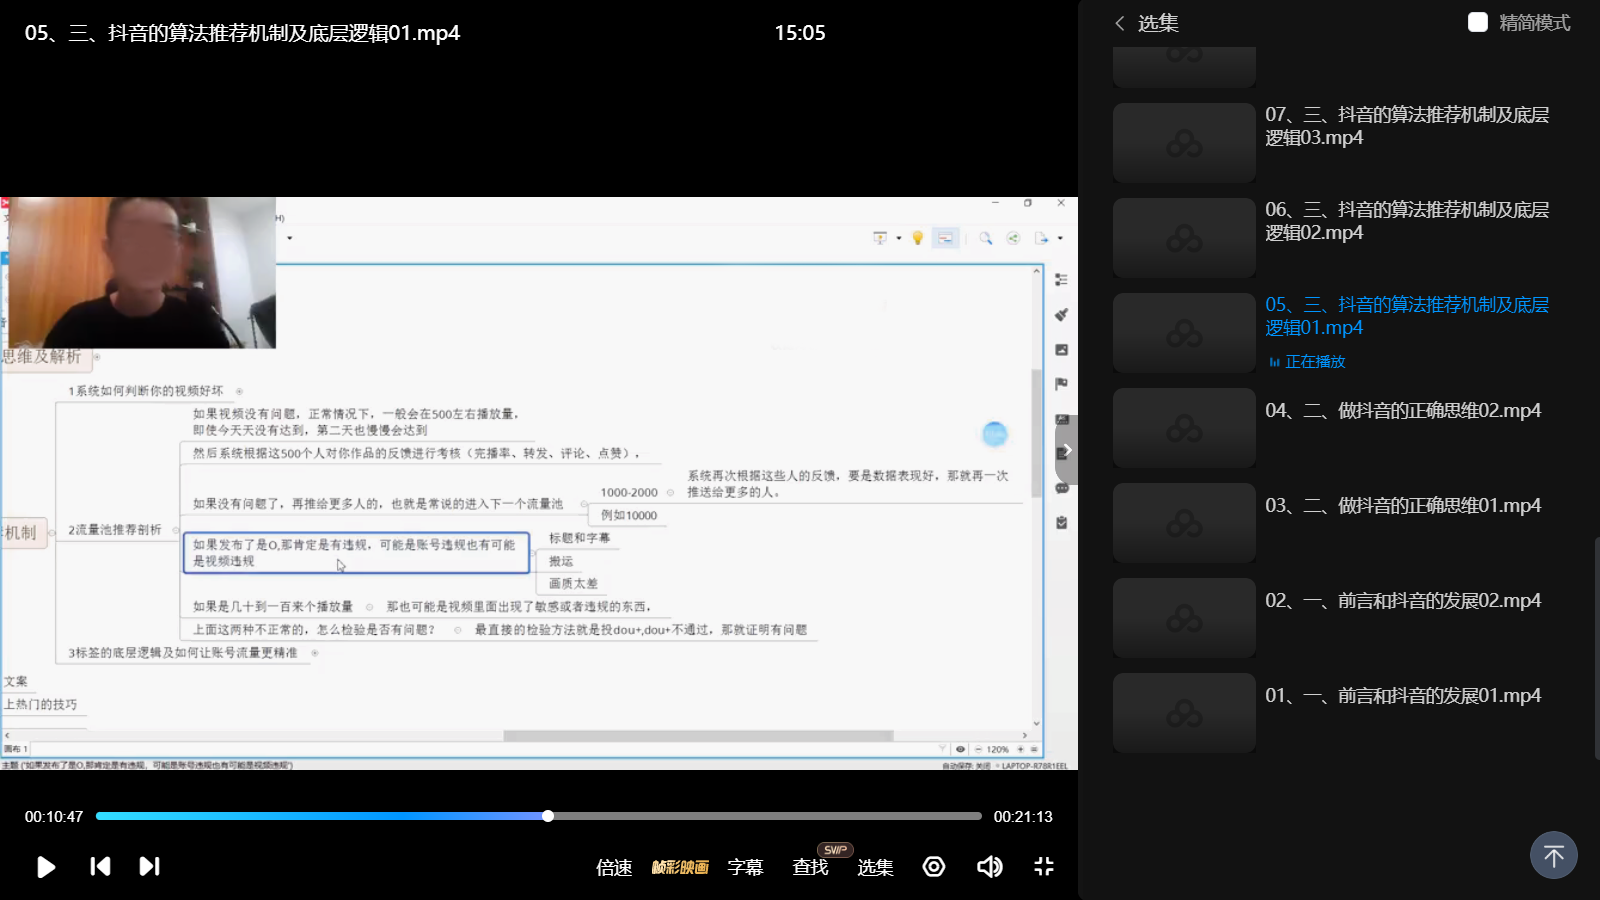Image resolution: width=1600 pixels, height=900 pixels.
Task: Select 04 做抖音的正确思维02.mp4 from playlist
Action: click(1402, 410)
